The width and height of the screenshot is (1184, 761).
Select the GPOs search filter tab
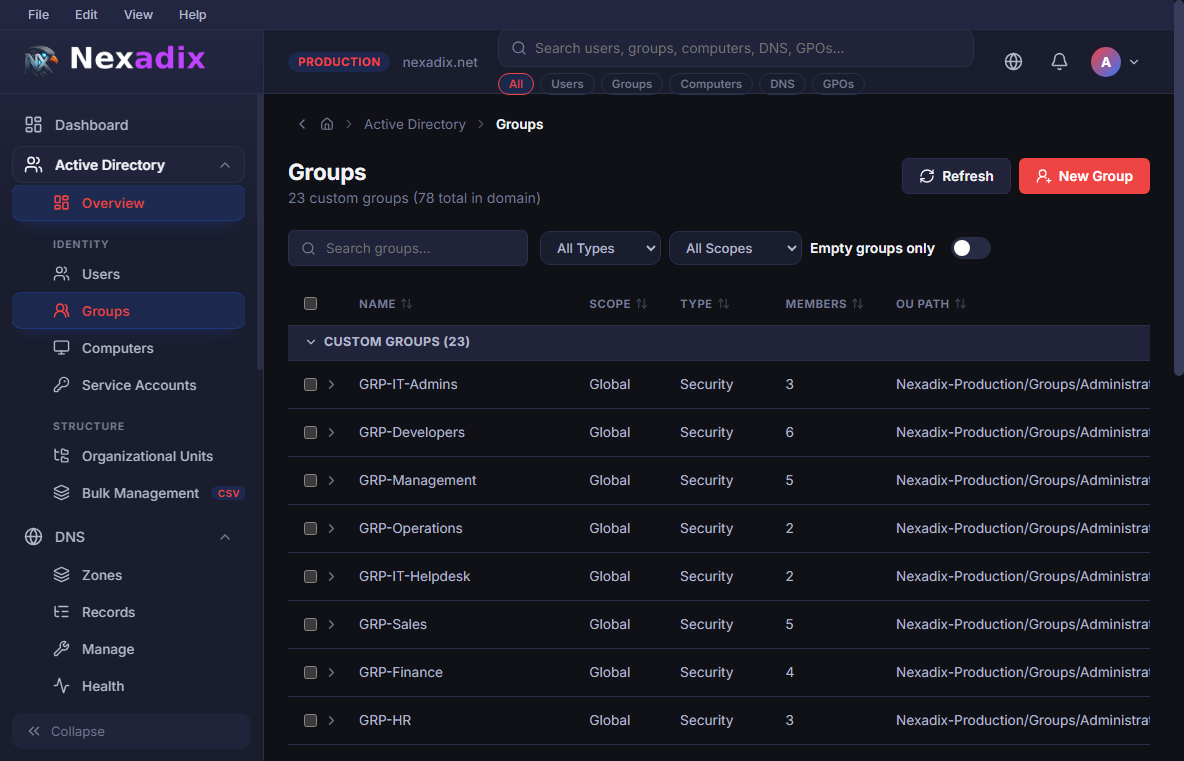838,84
